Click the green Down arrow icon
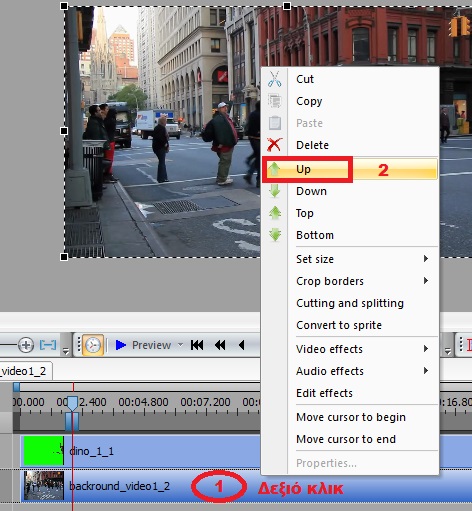Screen dimensions: 472x511 coord(275,191)
